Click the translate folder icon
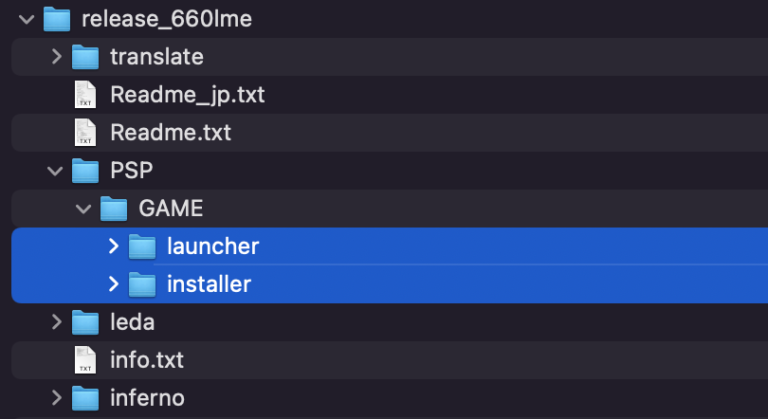This screenshot has height=419, width=768. click(86, 57)
